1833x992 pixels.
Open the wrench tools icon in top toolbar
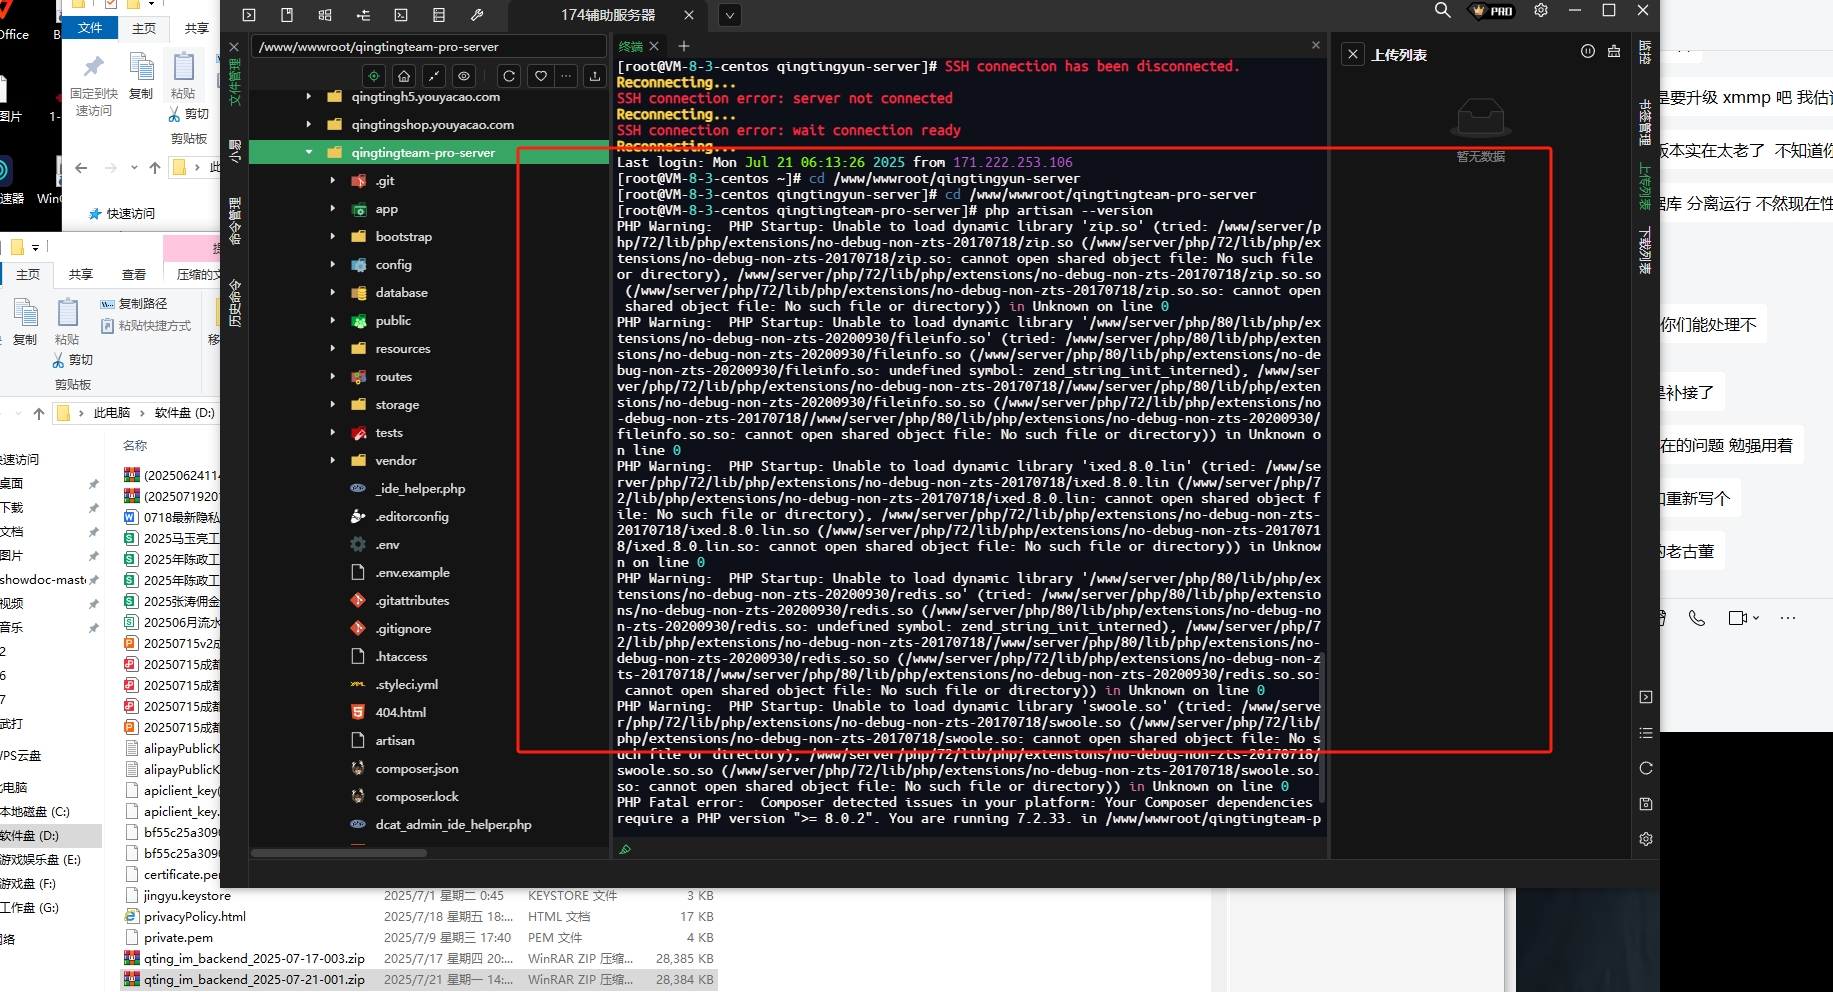477,15
